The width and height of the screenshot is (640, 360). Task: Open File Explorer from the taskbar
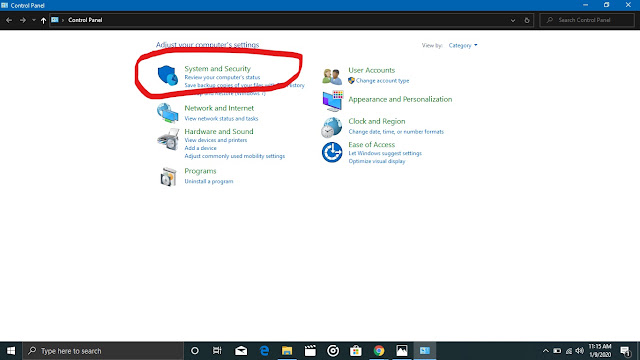287,351
